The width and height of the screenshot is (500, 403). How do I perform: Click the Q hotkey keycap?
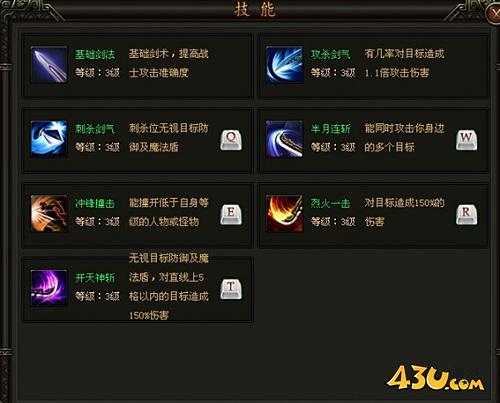pos(231,140)
